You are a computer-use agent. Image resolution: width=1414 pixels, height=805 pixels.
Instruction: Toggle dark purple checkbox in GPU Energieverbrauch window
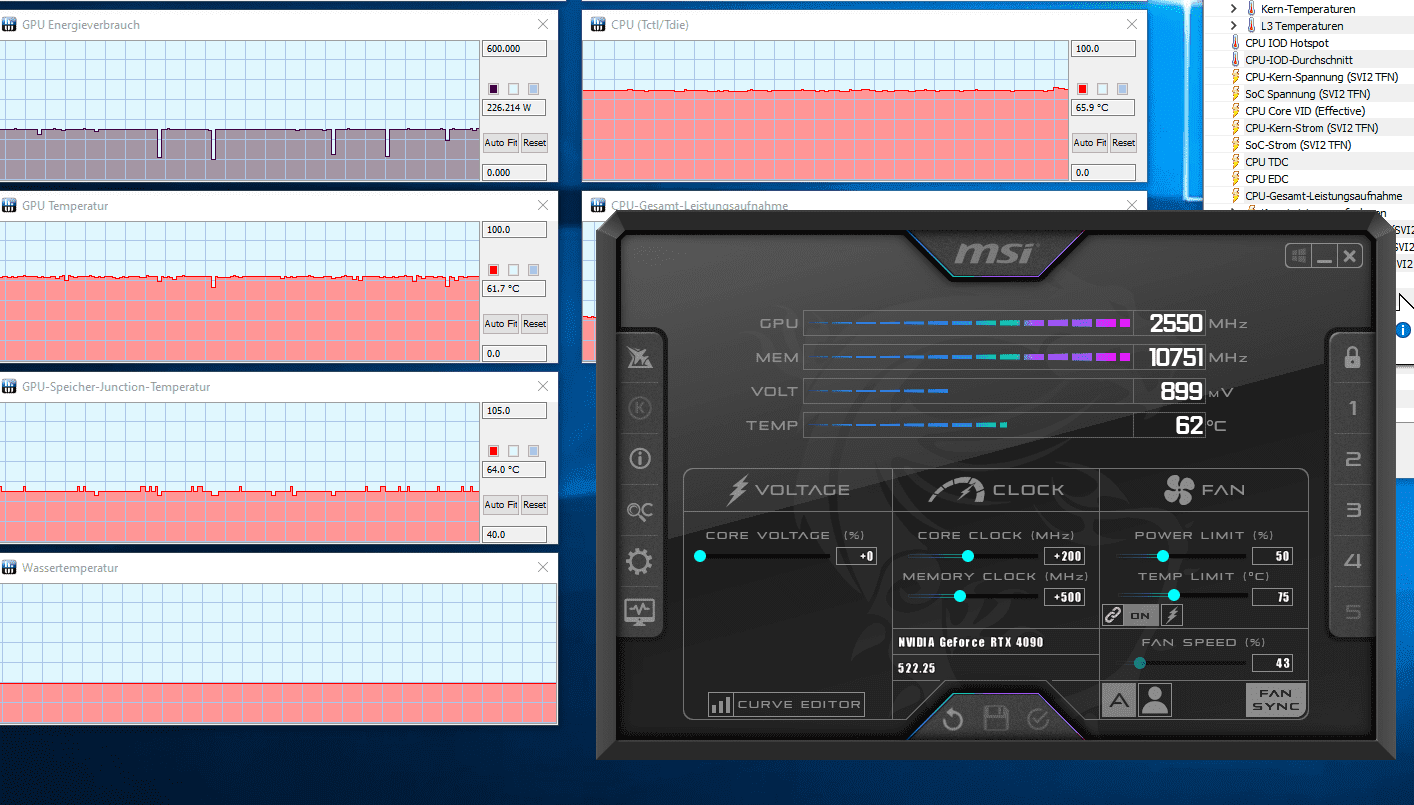(x=493, y=89)
